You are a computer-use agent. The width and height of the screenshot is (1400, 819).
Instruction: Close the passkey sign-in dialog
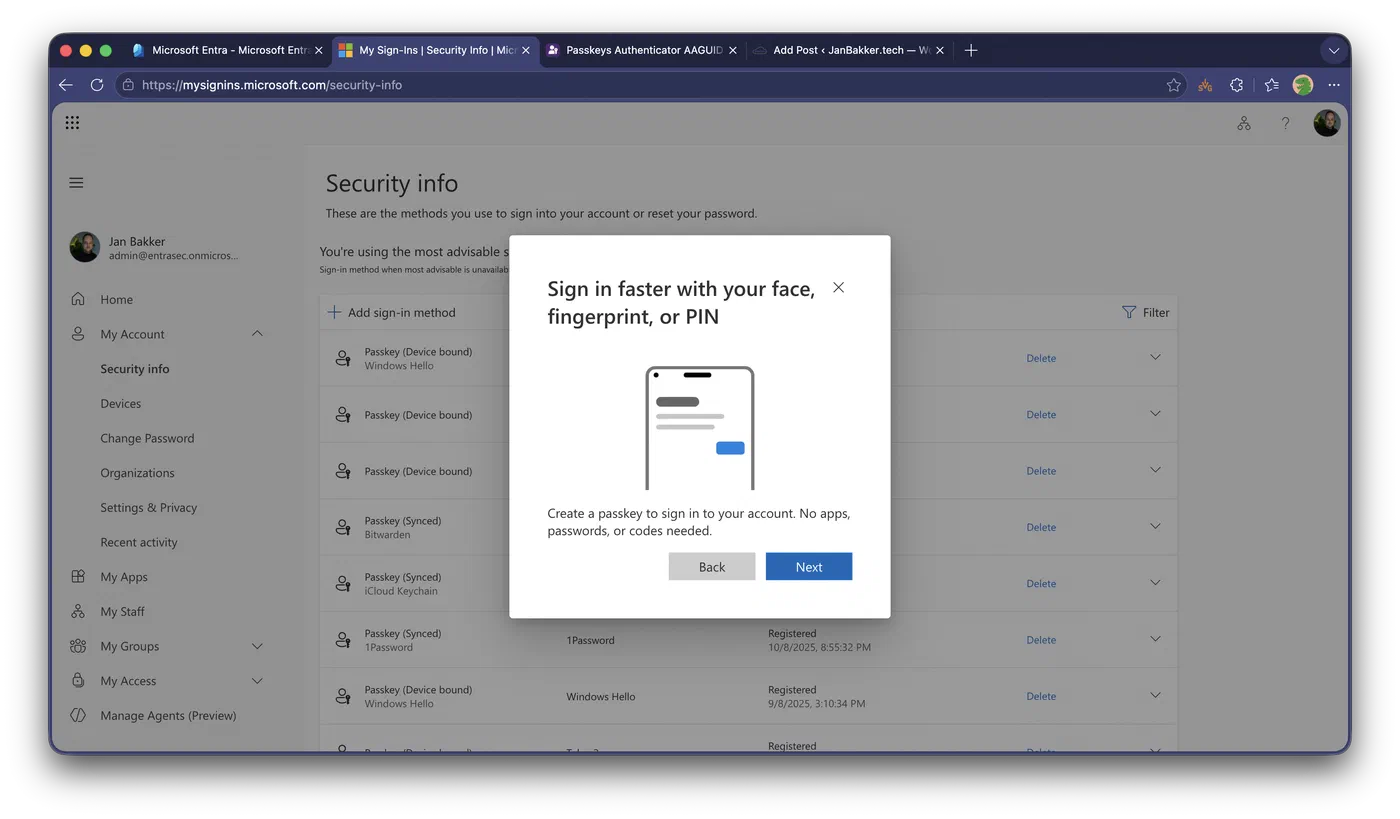[838, 288]
